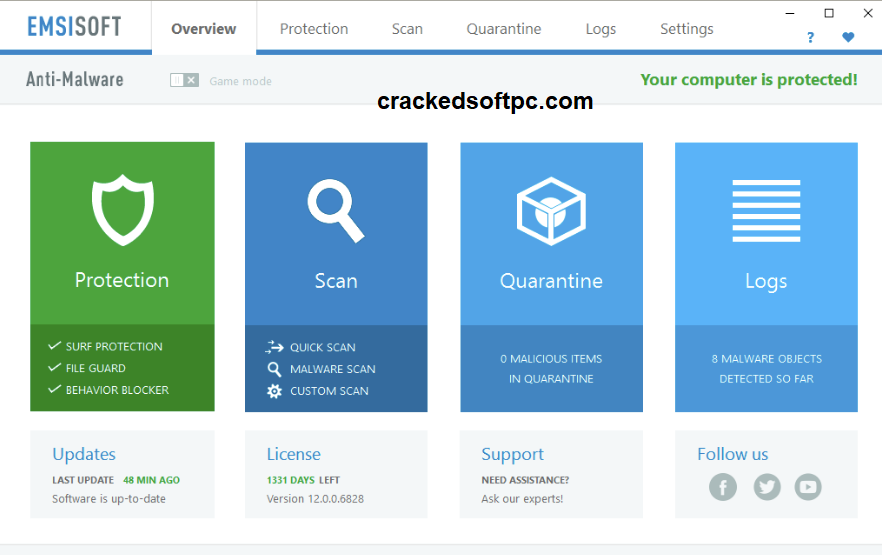The width and height of the screenshot is (882, 555).
Task: Open the Facebook page icon
Action: tap(723, 487)
